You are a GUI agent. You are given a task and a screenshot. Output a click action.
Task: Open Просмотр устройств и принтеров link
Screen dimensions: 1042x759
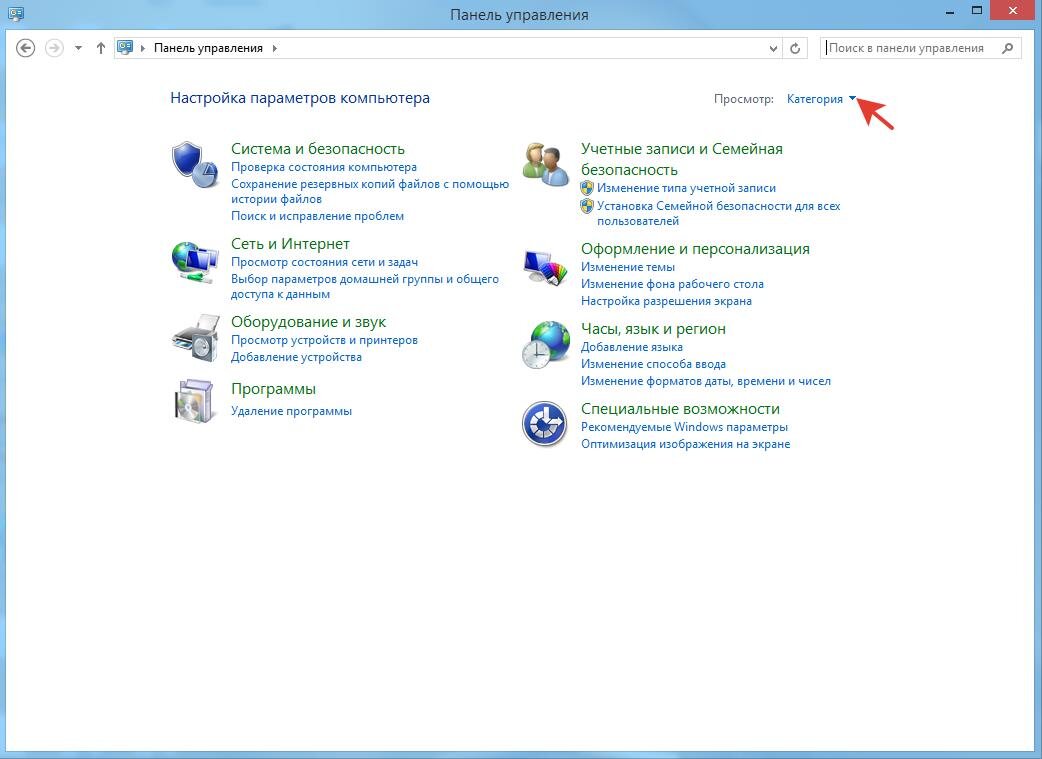pyautogui.click(x=324, y=340)
